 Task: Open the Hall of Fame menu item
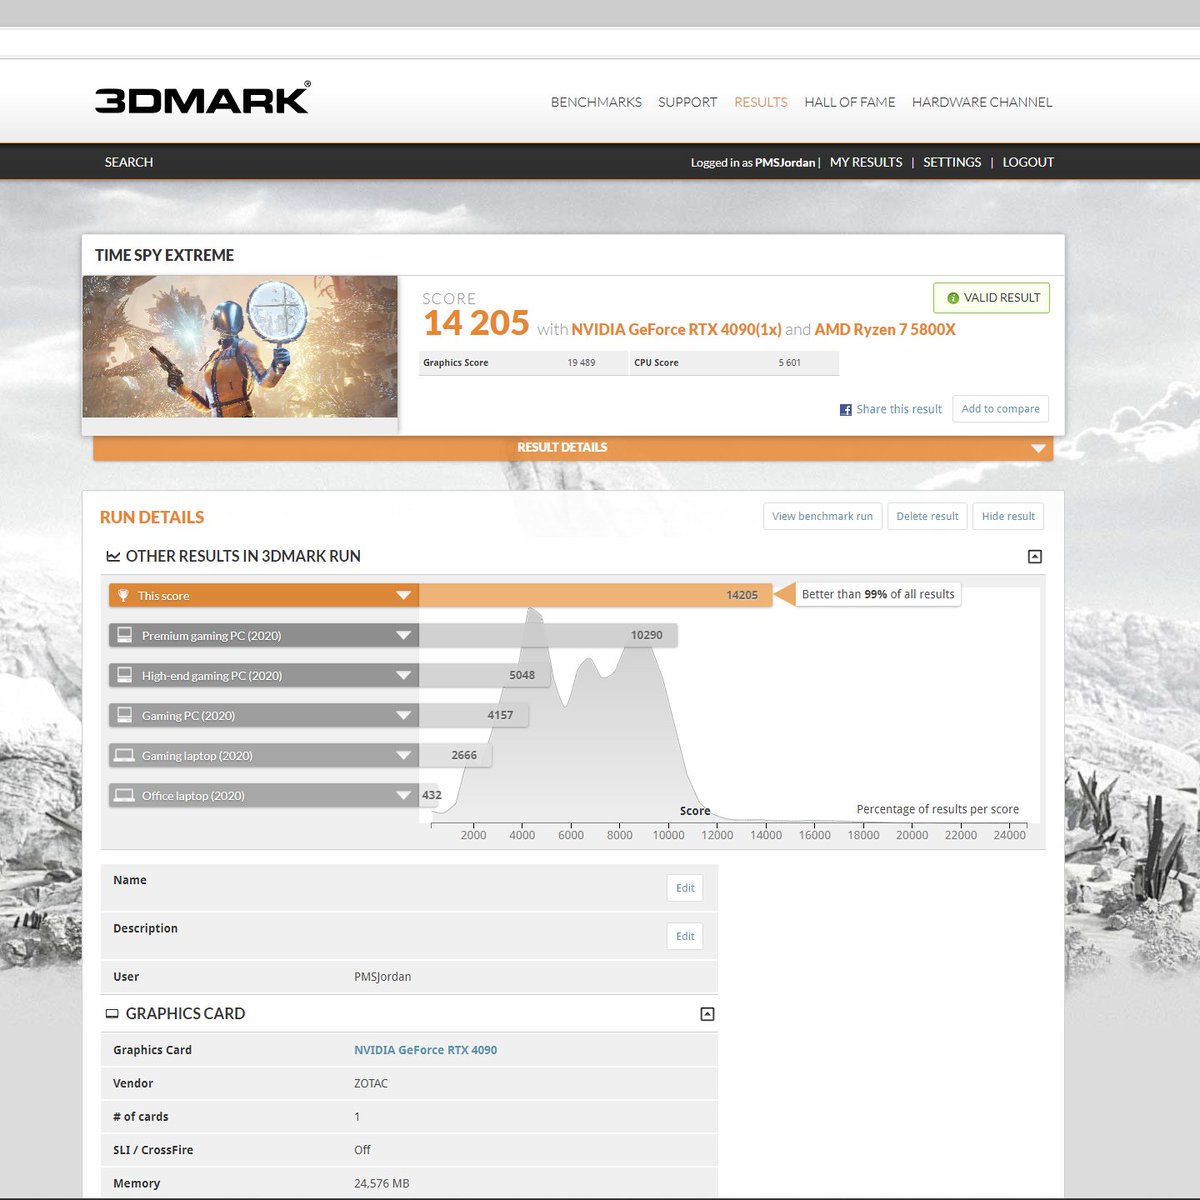tap(849, 102)
